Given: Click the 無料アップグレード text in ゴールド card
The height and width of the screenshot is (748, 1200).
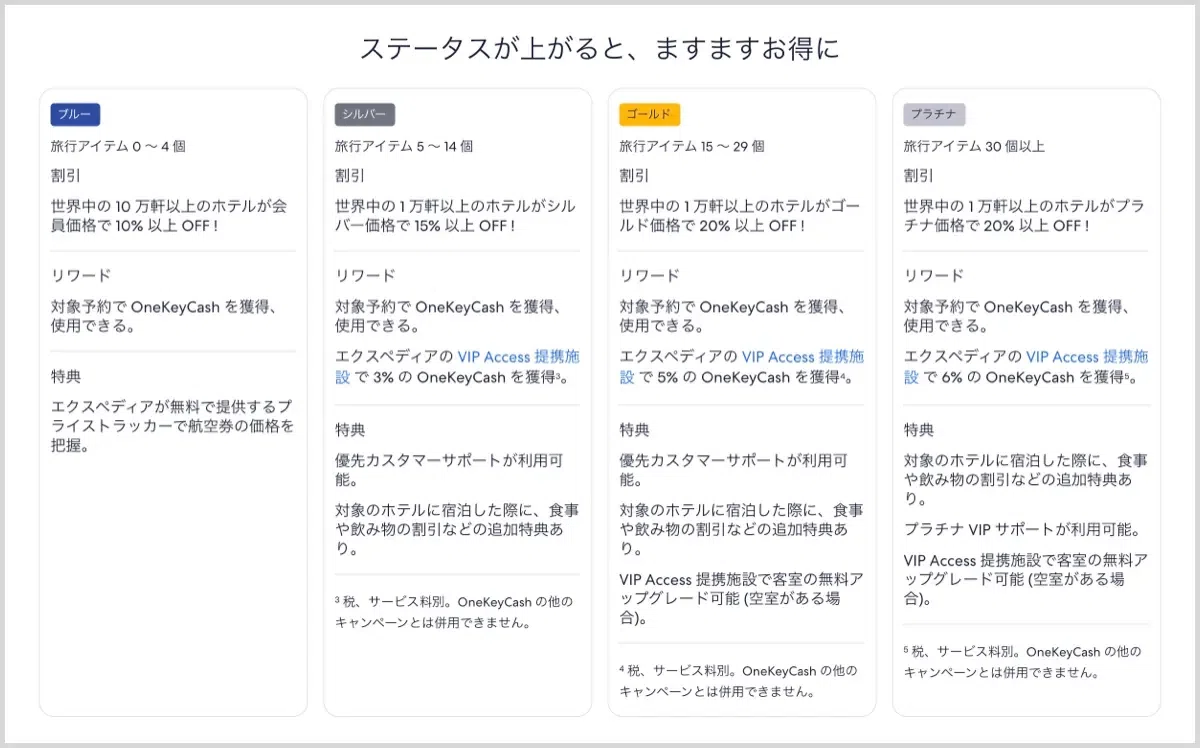Looking at the screenshot, I should tap(742, 599).
